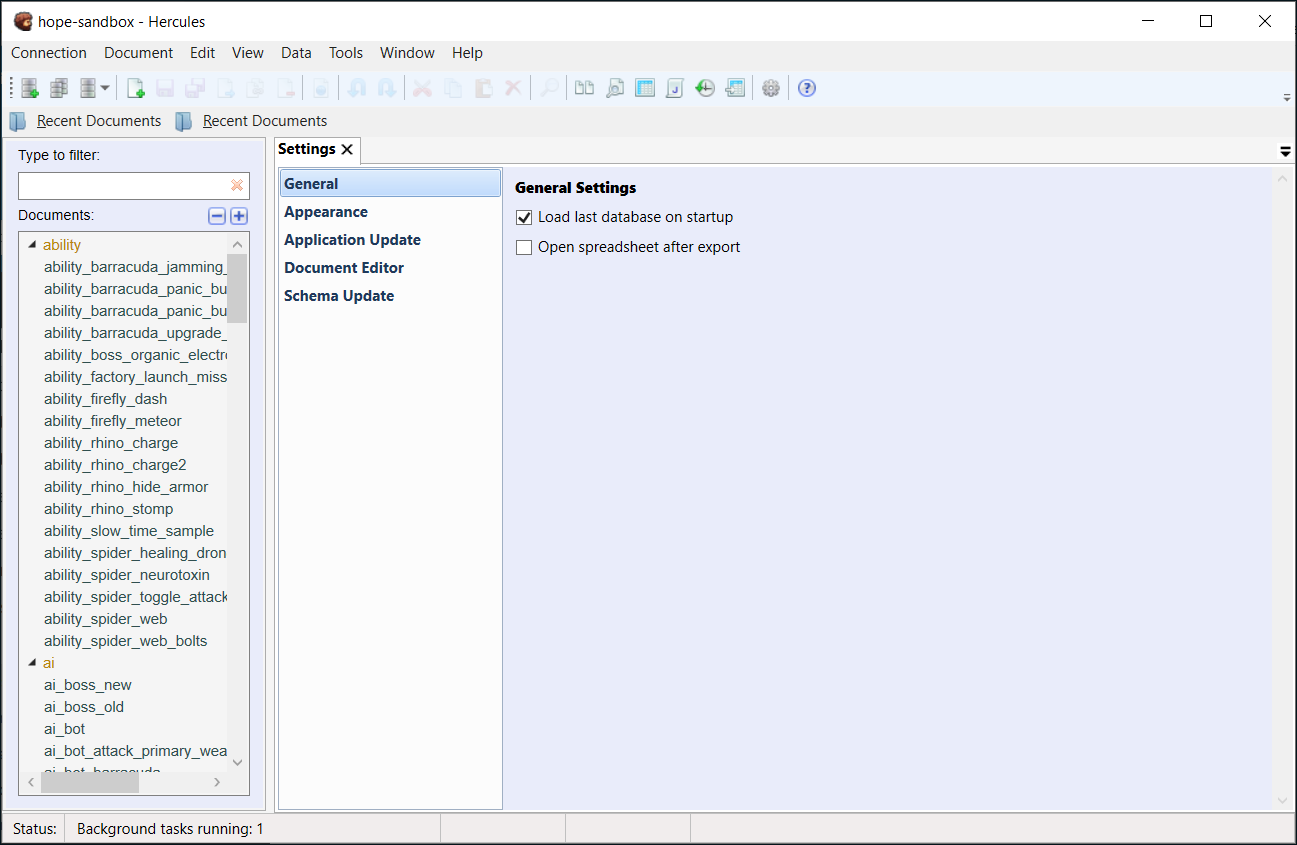Open the history clock toolbar icon

click(x=705, y=88)
